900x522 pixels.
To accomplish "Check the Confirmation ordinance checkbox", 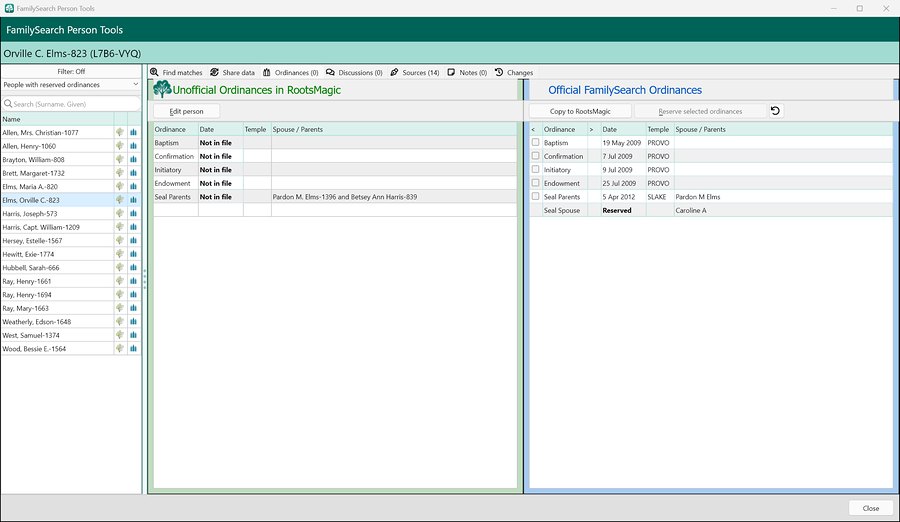I will point(536,156).
